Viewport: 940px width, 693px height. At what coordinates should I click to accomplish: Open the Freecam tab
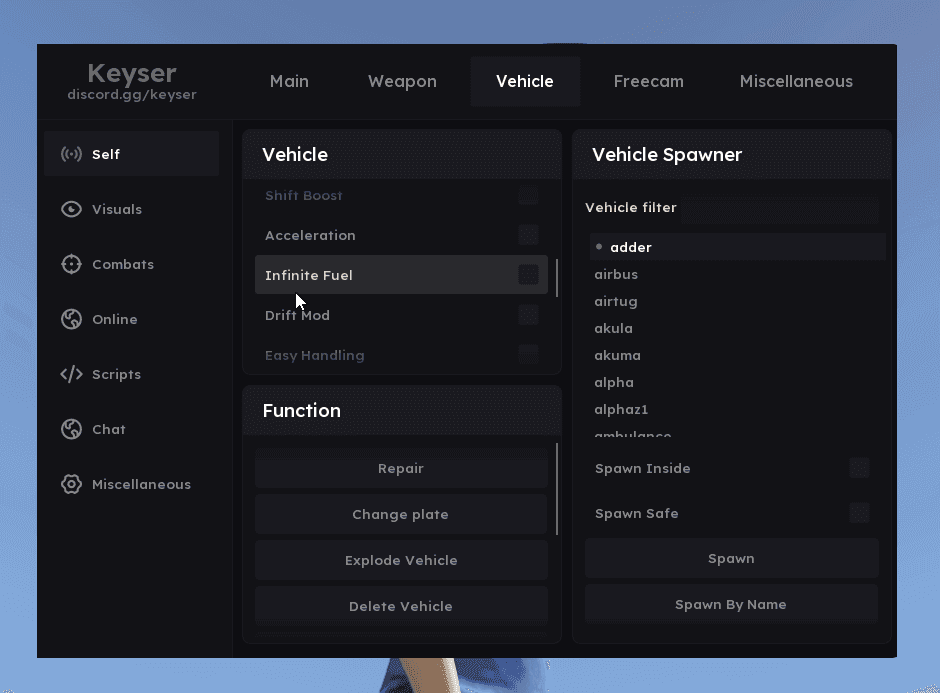coord(648,82)
